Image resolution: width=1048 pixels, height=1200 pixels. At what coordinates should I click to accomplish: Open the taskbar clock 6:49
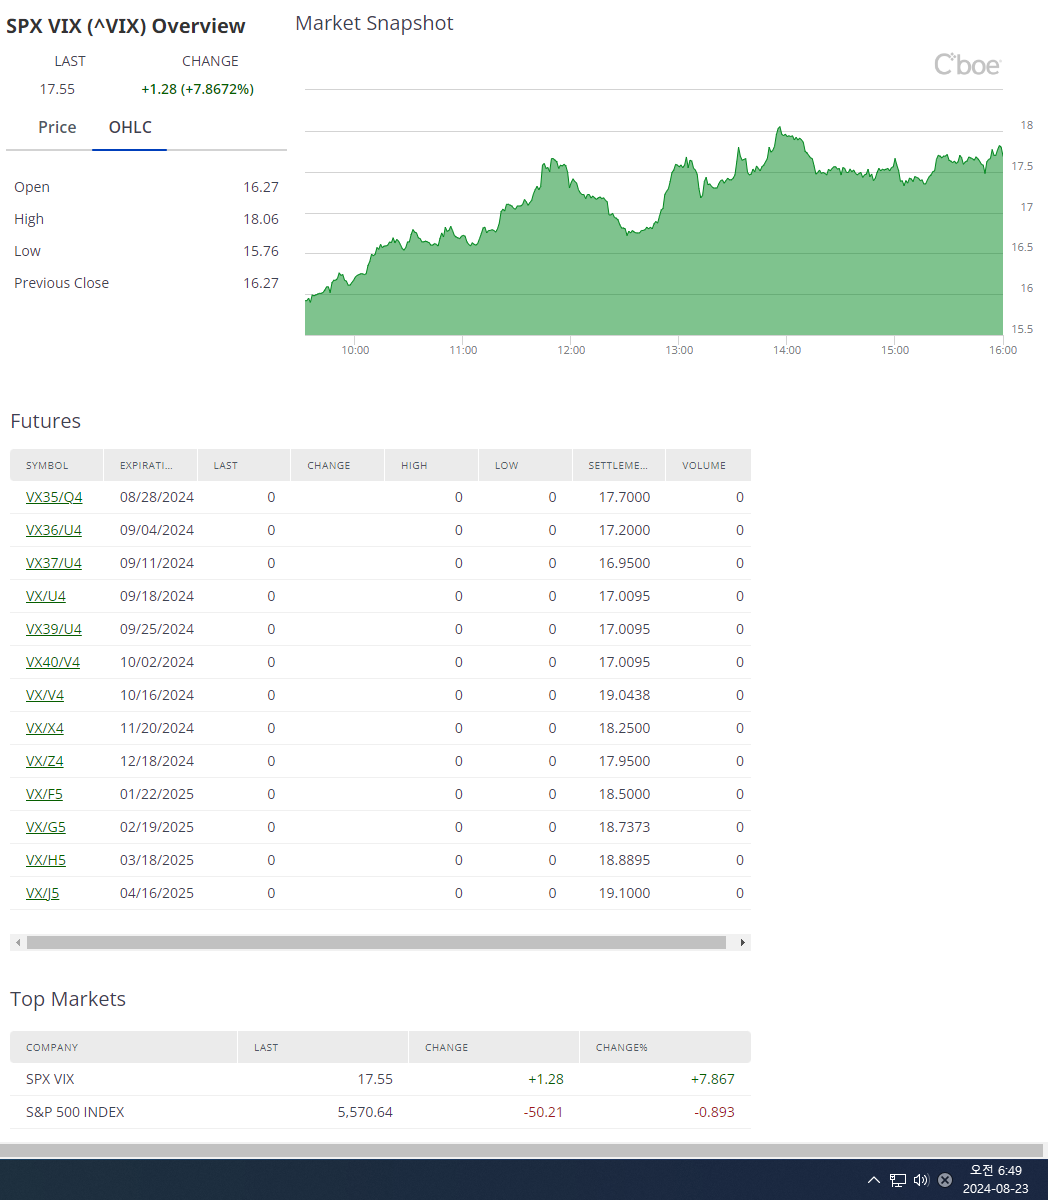pyautogui.click(x=995, y=1180)
